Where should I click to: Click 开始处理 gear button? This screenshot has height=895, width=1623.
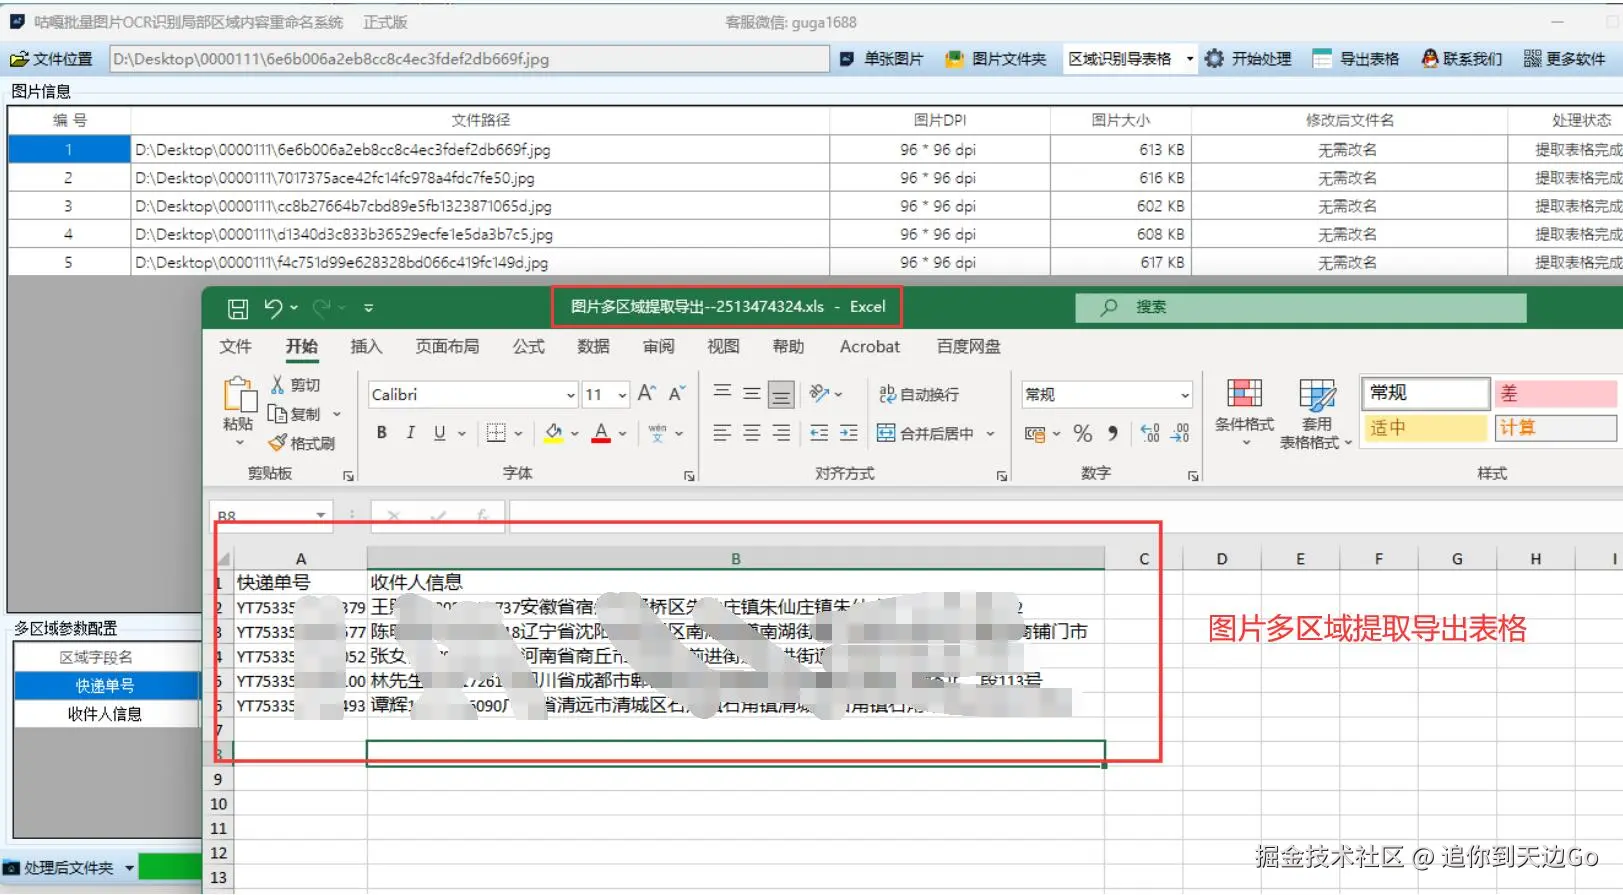pyautogui.click(x=1248, y=59)
